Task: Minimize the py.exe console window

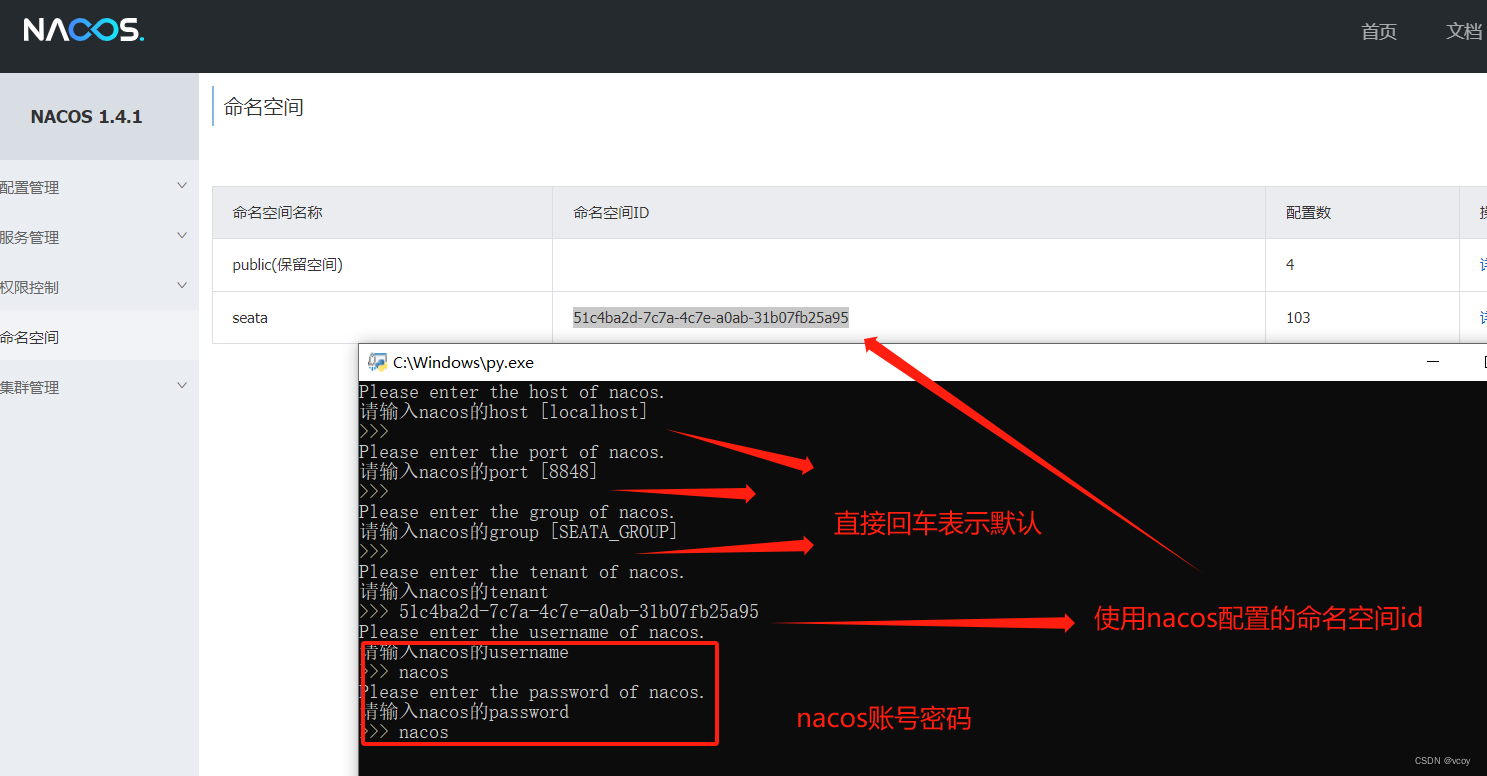Action: [1433, 362]
